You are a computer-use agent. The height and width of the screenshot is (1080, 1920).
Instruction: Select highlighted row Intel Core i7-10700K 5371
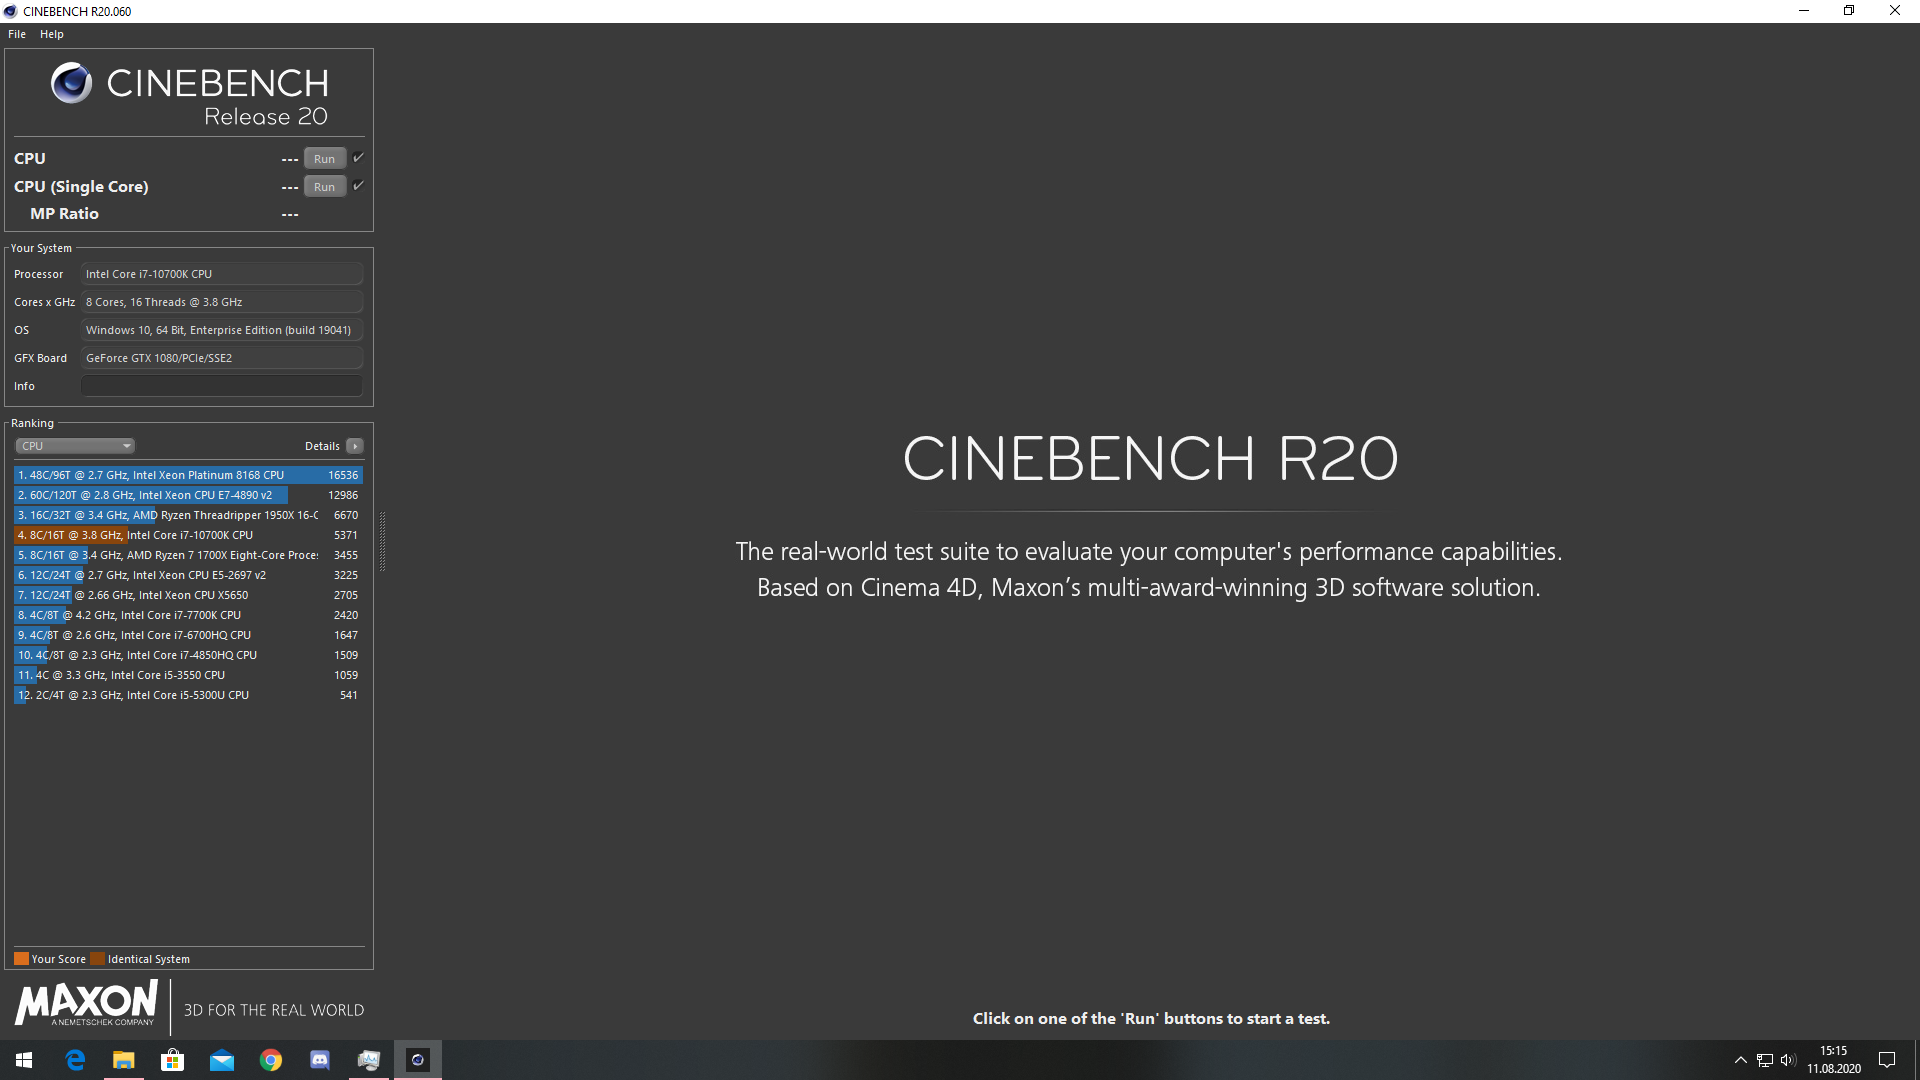(188, 535)
